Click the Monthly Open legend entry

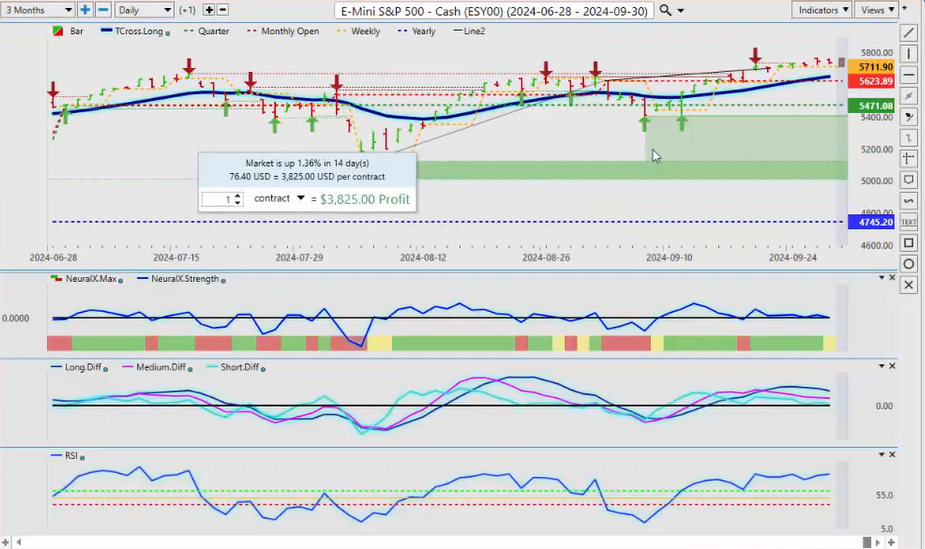tap(283, 31)
